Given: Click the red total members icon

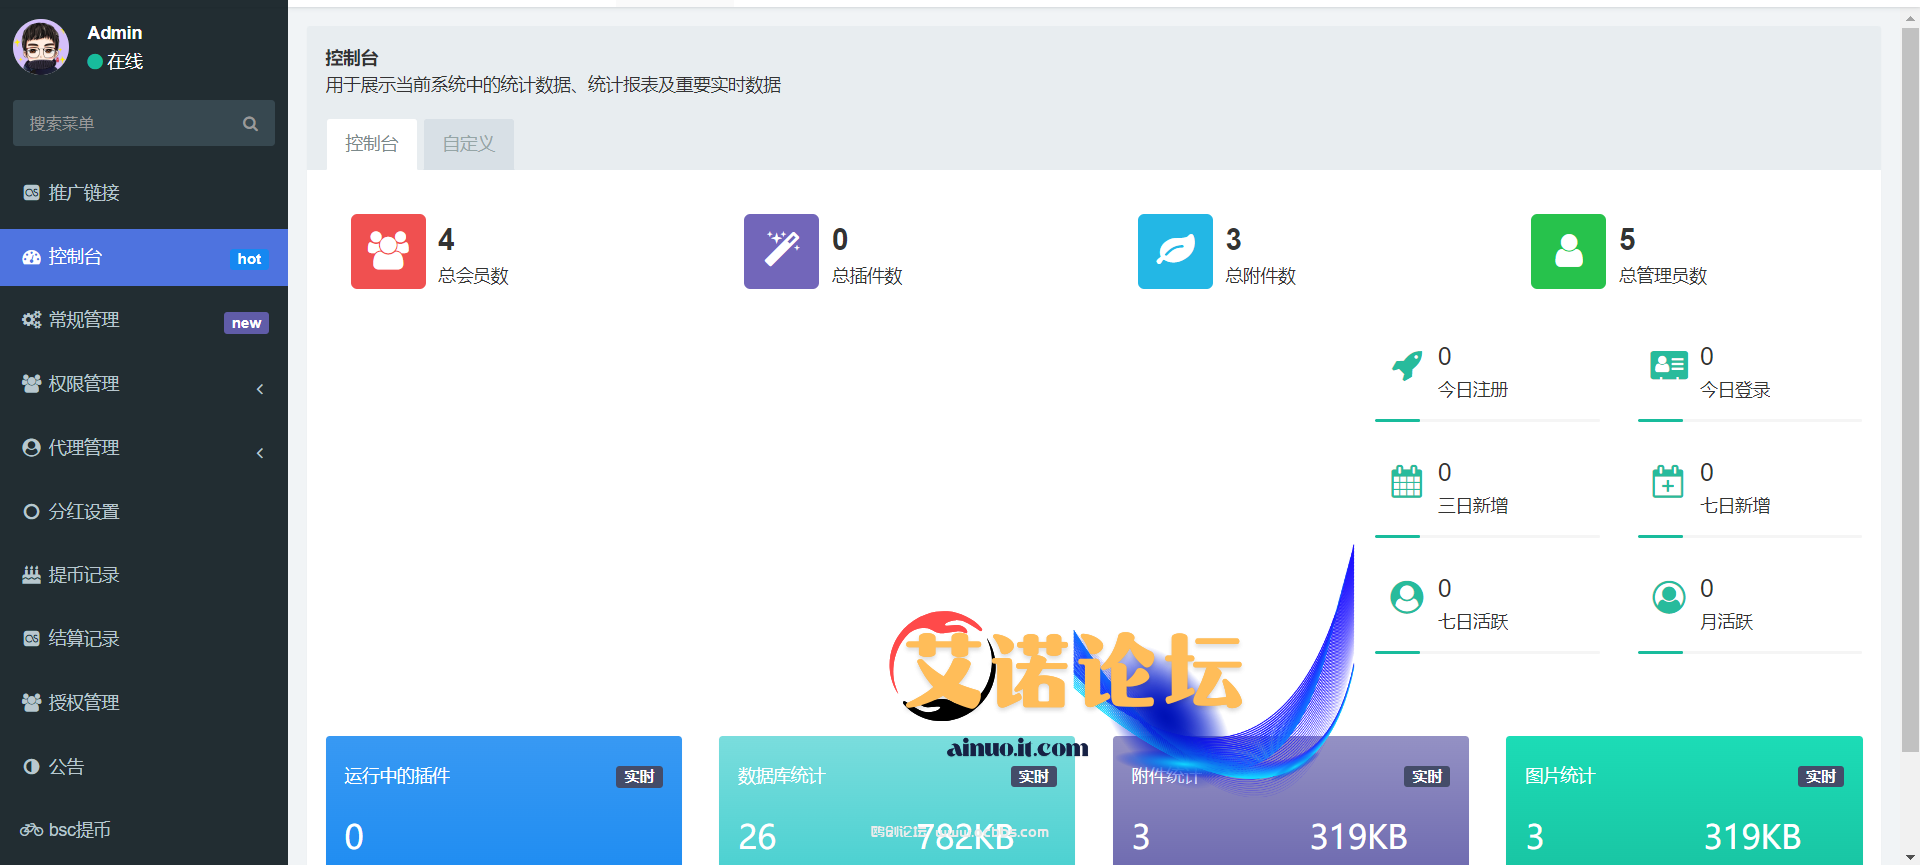Looking at the screenshot, I should point(388,251).
